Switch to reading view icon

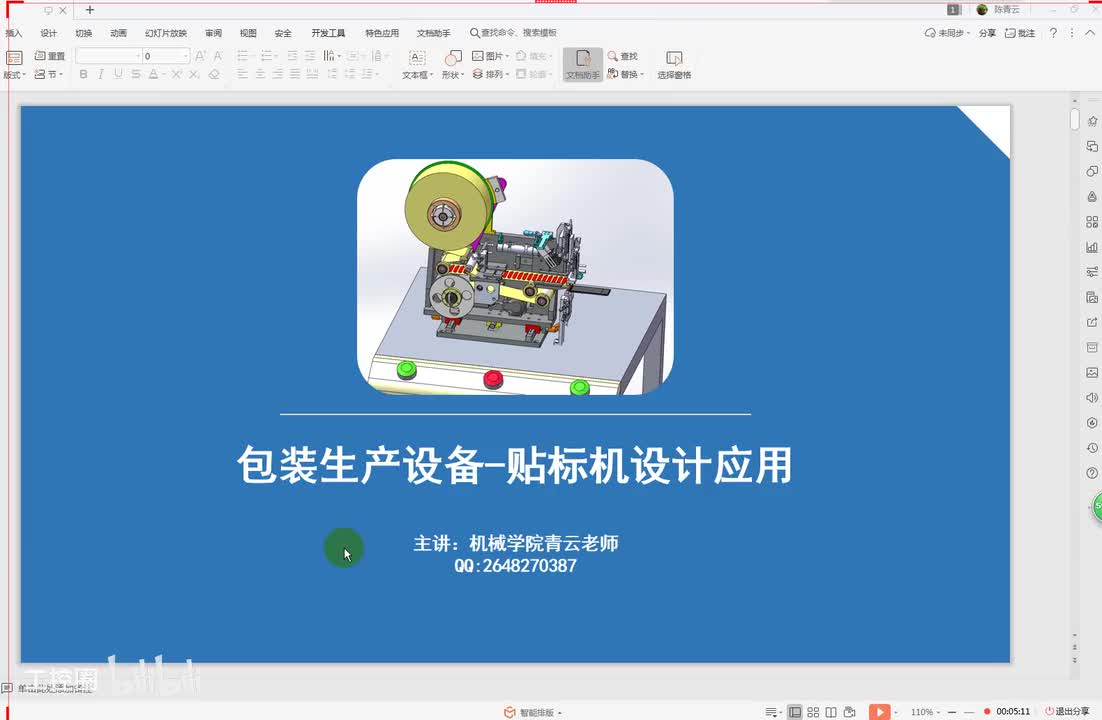tap(831, 712)
